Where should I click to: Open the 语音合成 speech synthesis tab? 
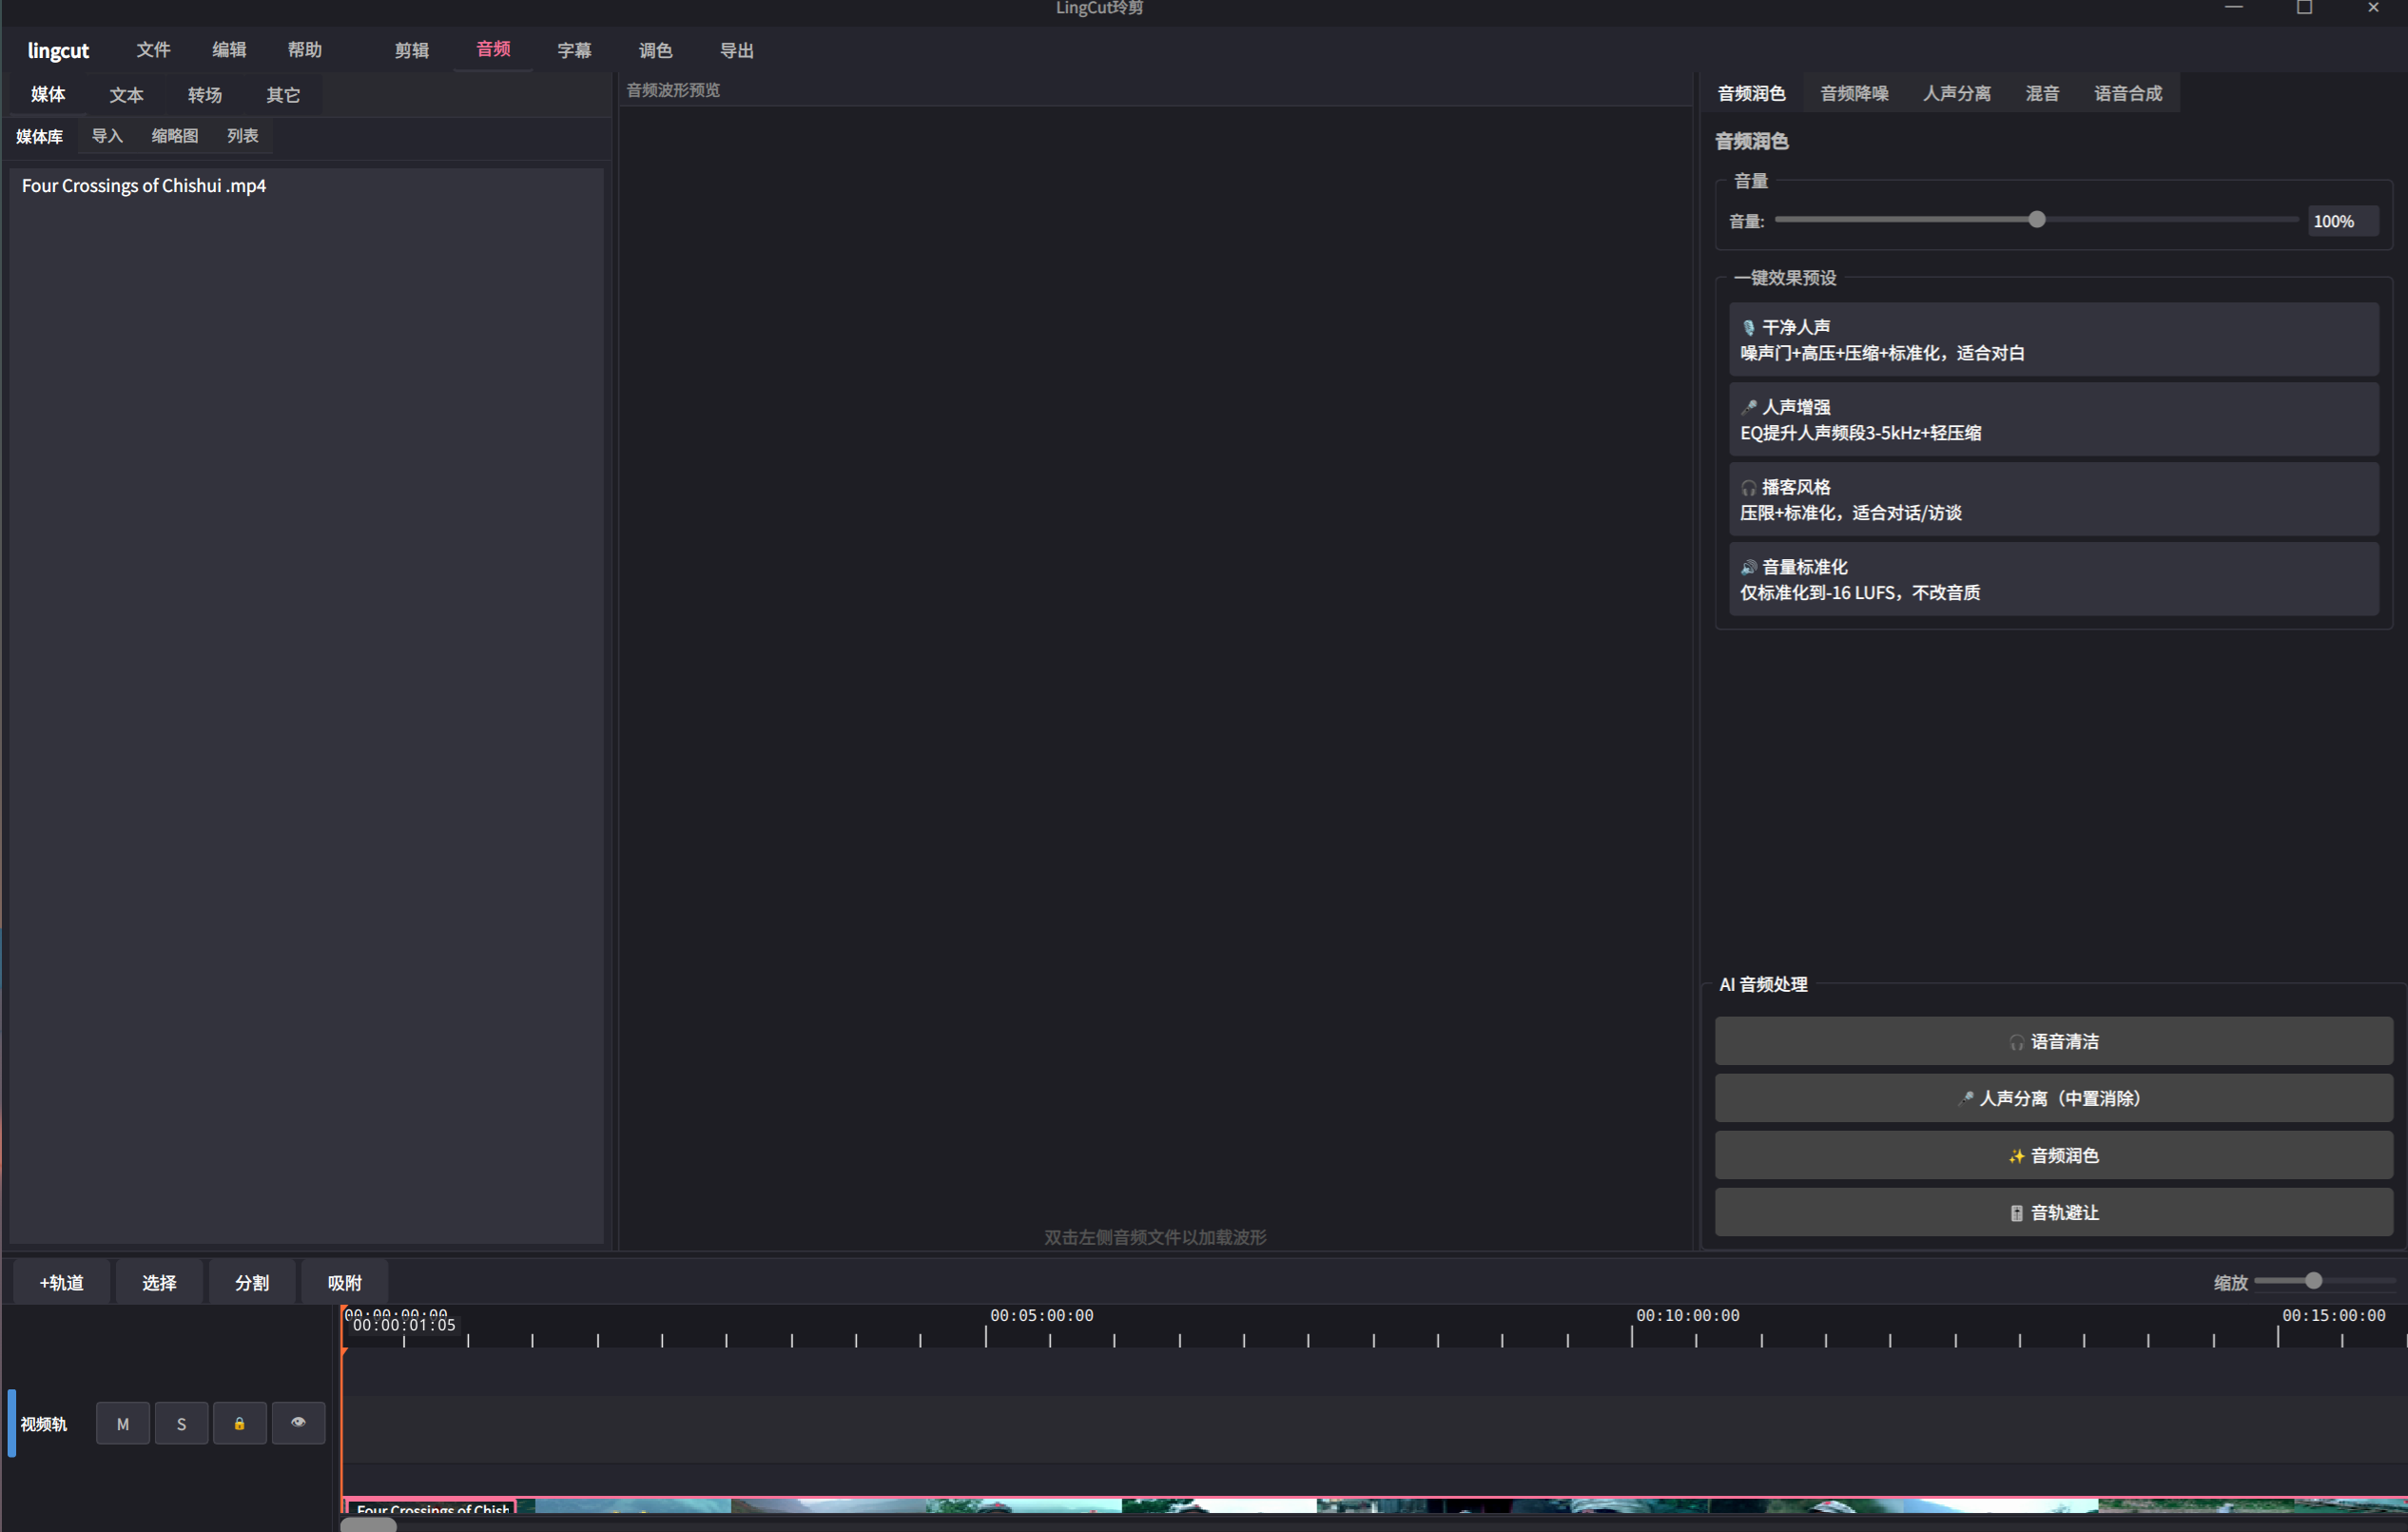click(x=2128, y=94)
